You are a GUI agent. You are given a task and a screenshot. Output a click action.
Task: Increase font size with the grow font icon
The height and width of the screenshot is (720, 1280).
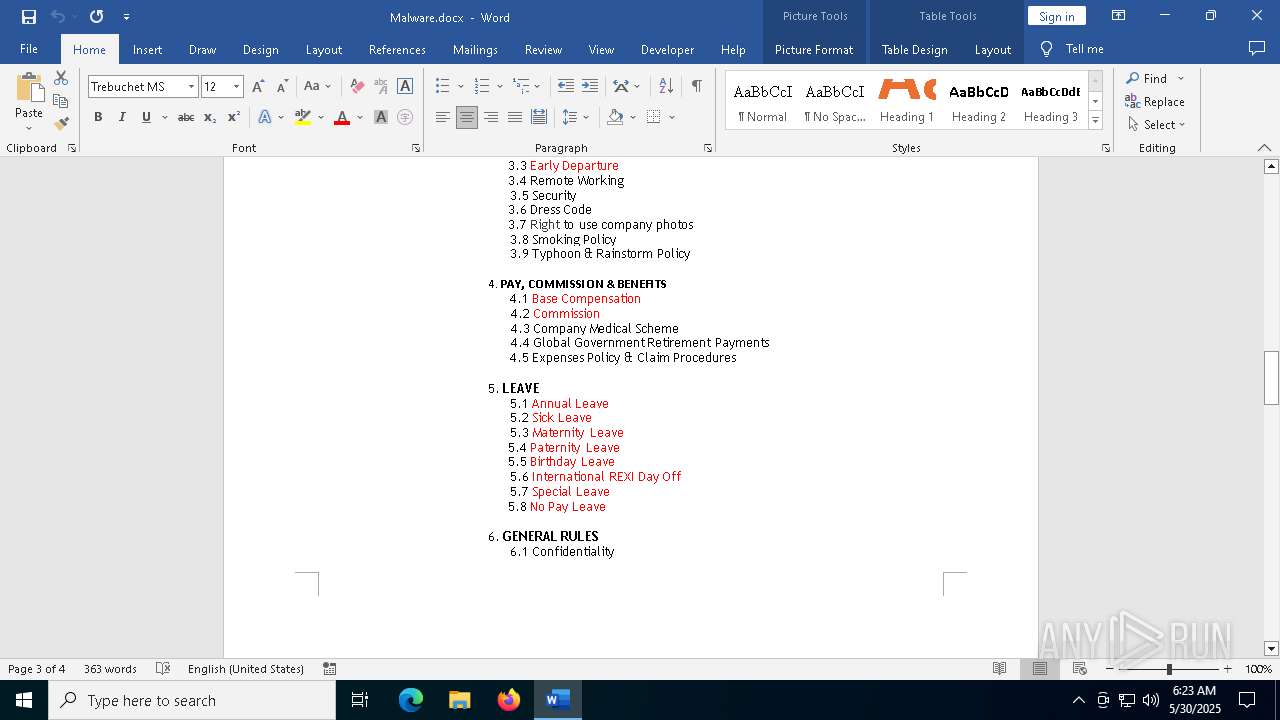click(x=258, y=87)
